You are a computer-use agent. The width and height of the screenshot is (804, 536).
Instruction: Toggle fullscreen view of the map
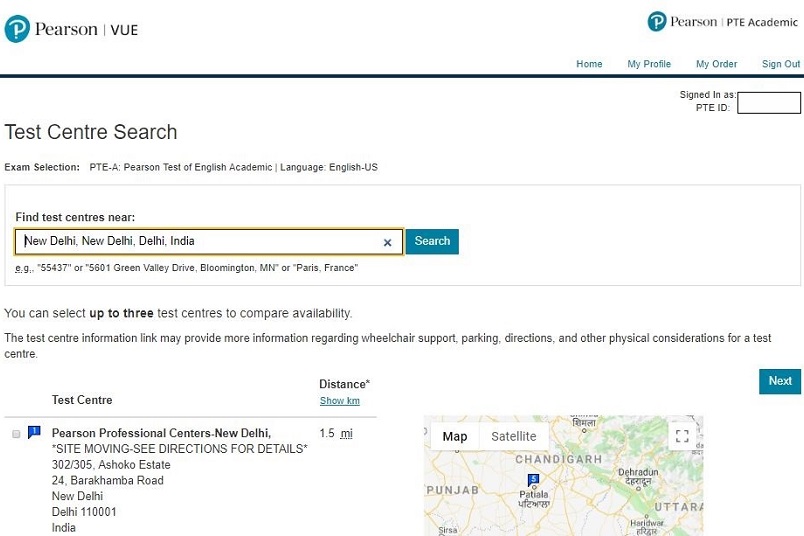point(682,436)
